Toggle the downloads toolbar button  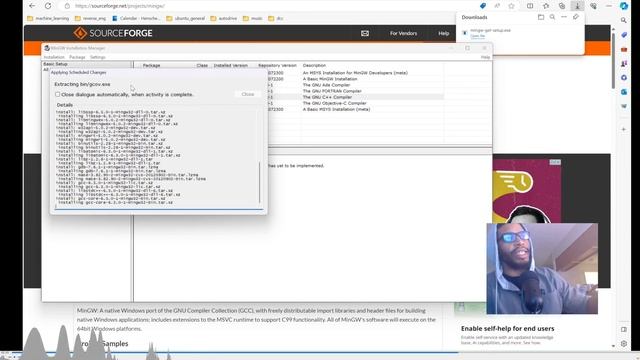click(x=577, y=6)
